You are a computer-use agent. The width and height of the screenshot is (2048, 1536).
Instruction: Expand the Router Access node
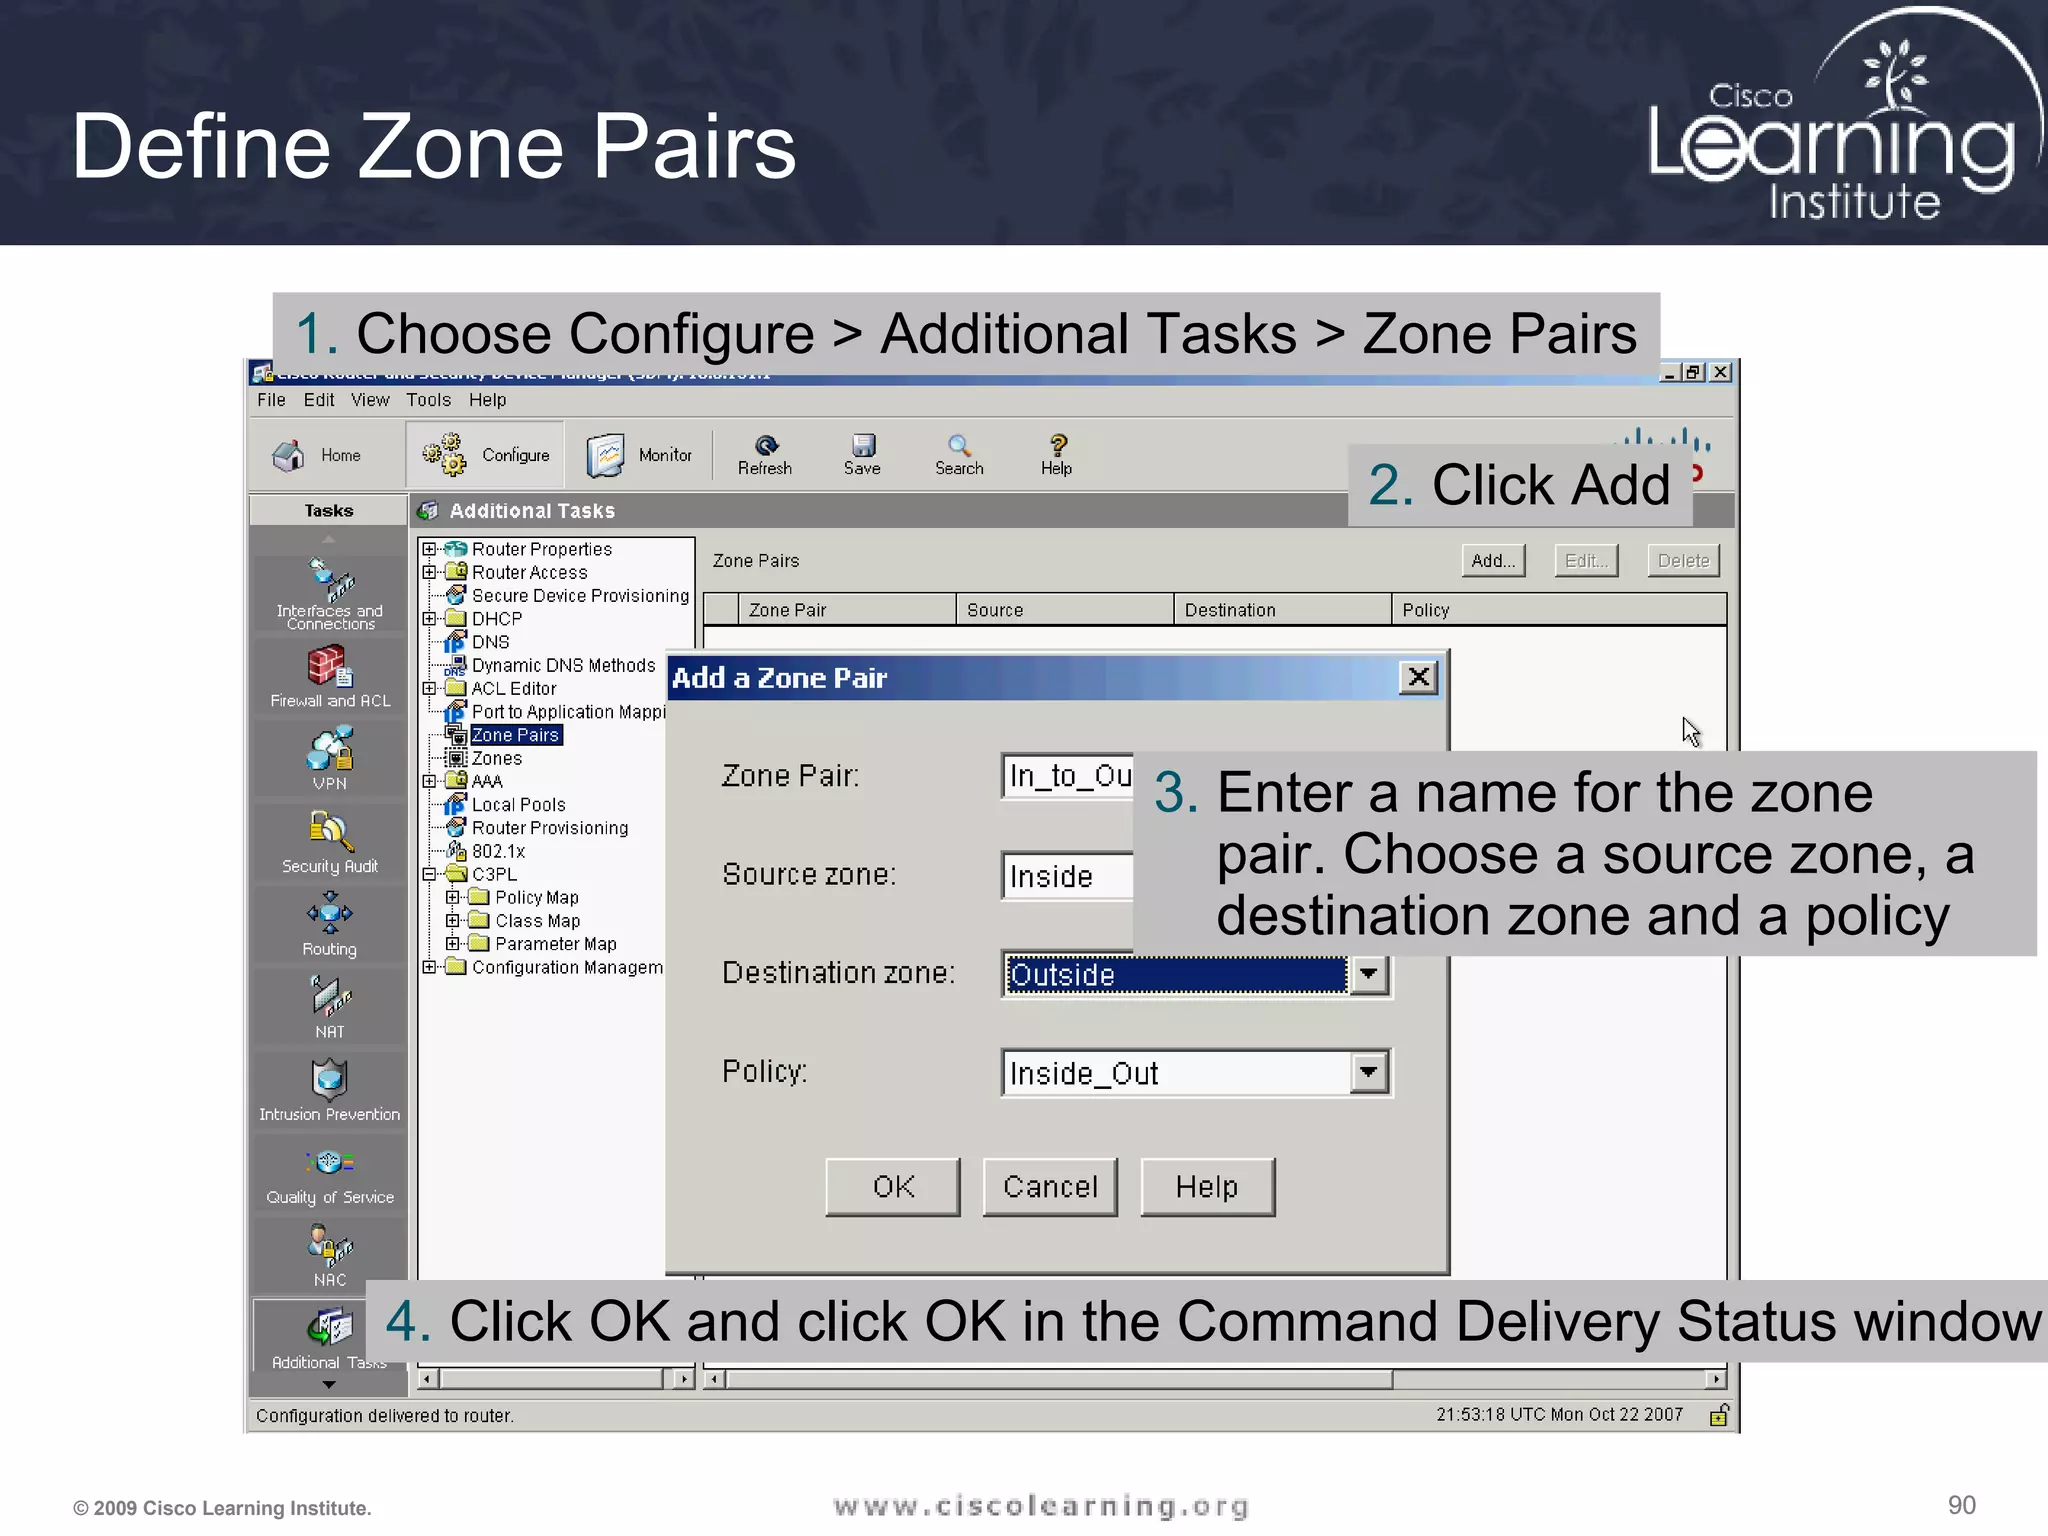[x=429, y=572]
